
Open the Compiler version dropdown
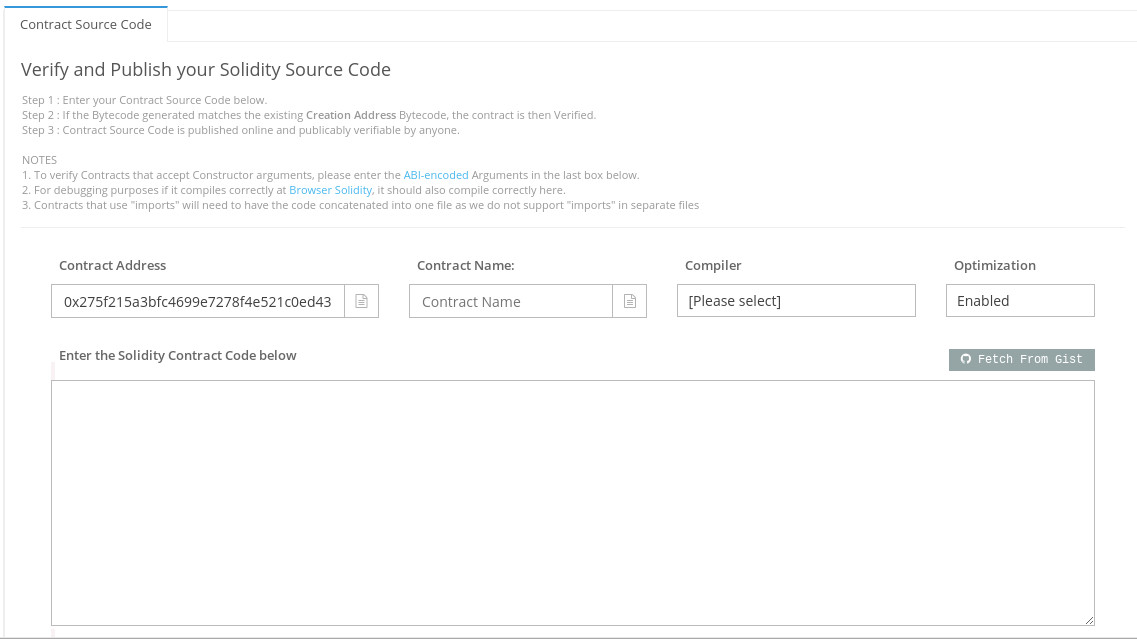pos(796,300)
